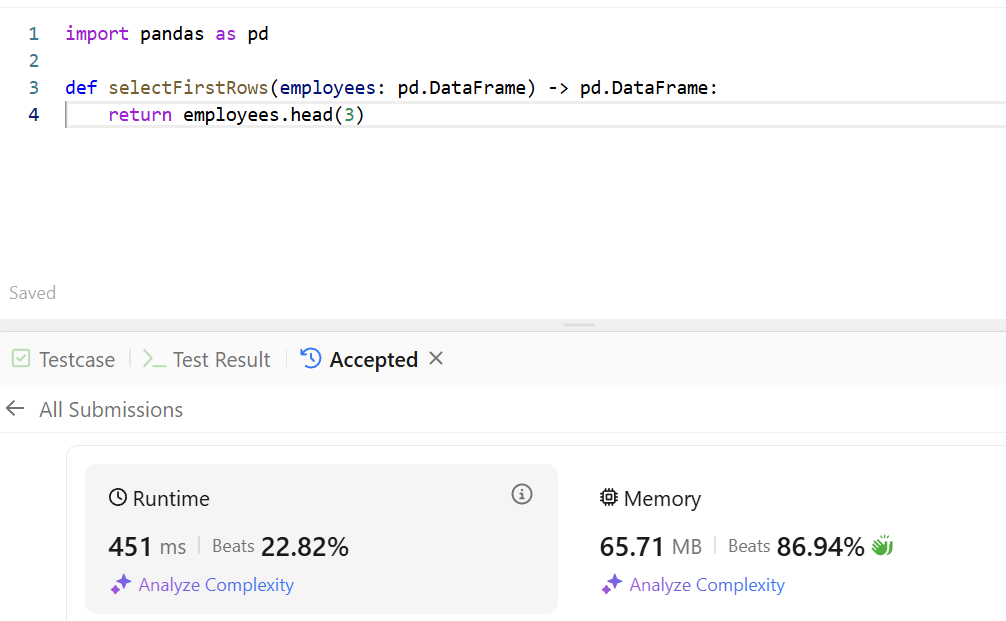Close the Accepted tab
This screenshot has height=621, width=1006.
tap(436, 359)
